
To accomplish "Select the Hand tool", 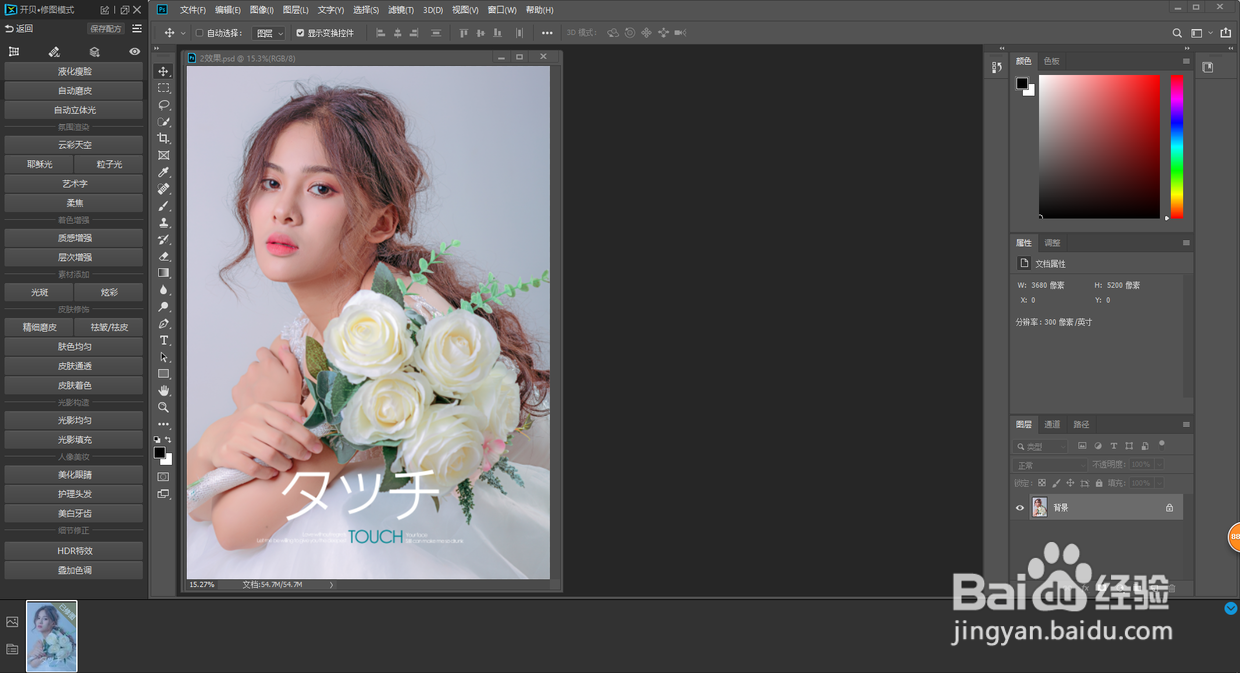I will [x=164, y=391].
